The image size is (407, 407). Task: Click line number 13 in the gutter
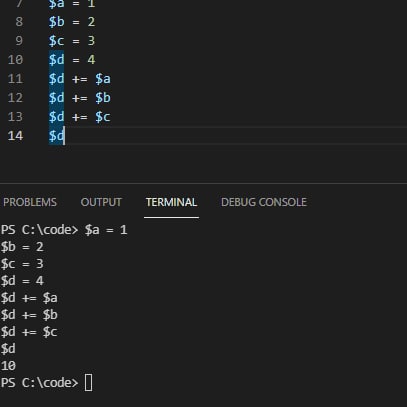point(15,117)
